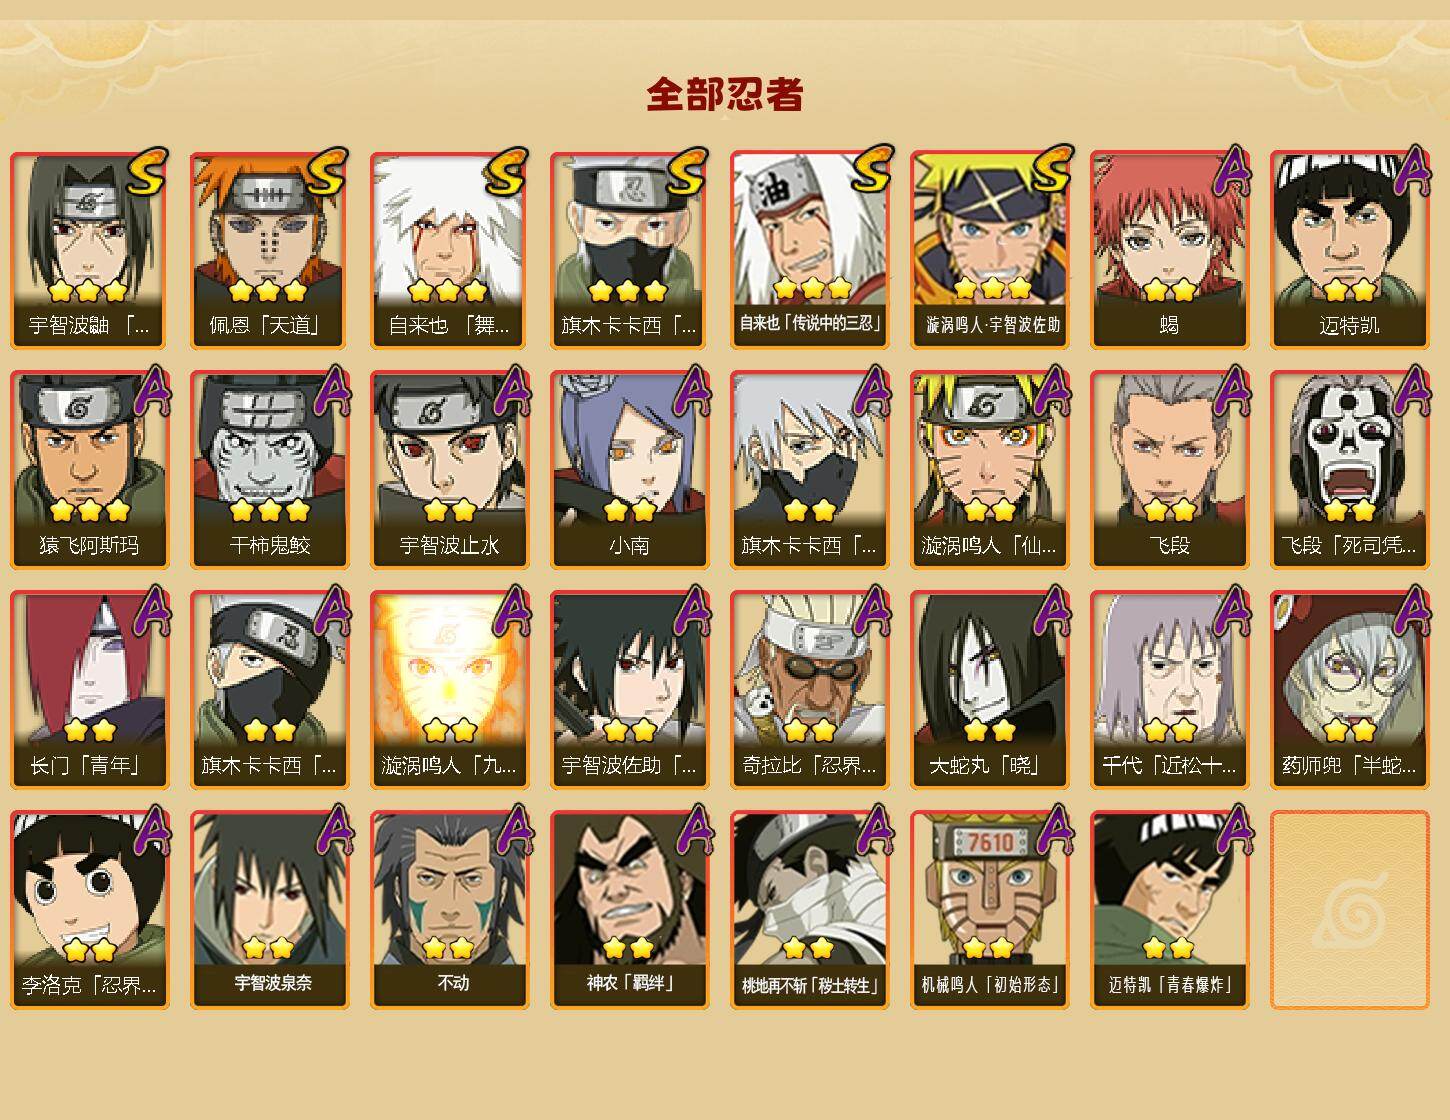Choose the 大蛇丸「晓」ninja card
The width and height of the screenshot is (1450, 1120).
(x=989, y=690)
